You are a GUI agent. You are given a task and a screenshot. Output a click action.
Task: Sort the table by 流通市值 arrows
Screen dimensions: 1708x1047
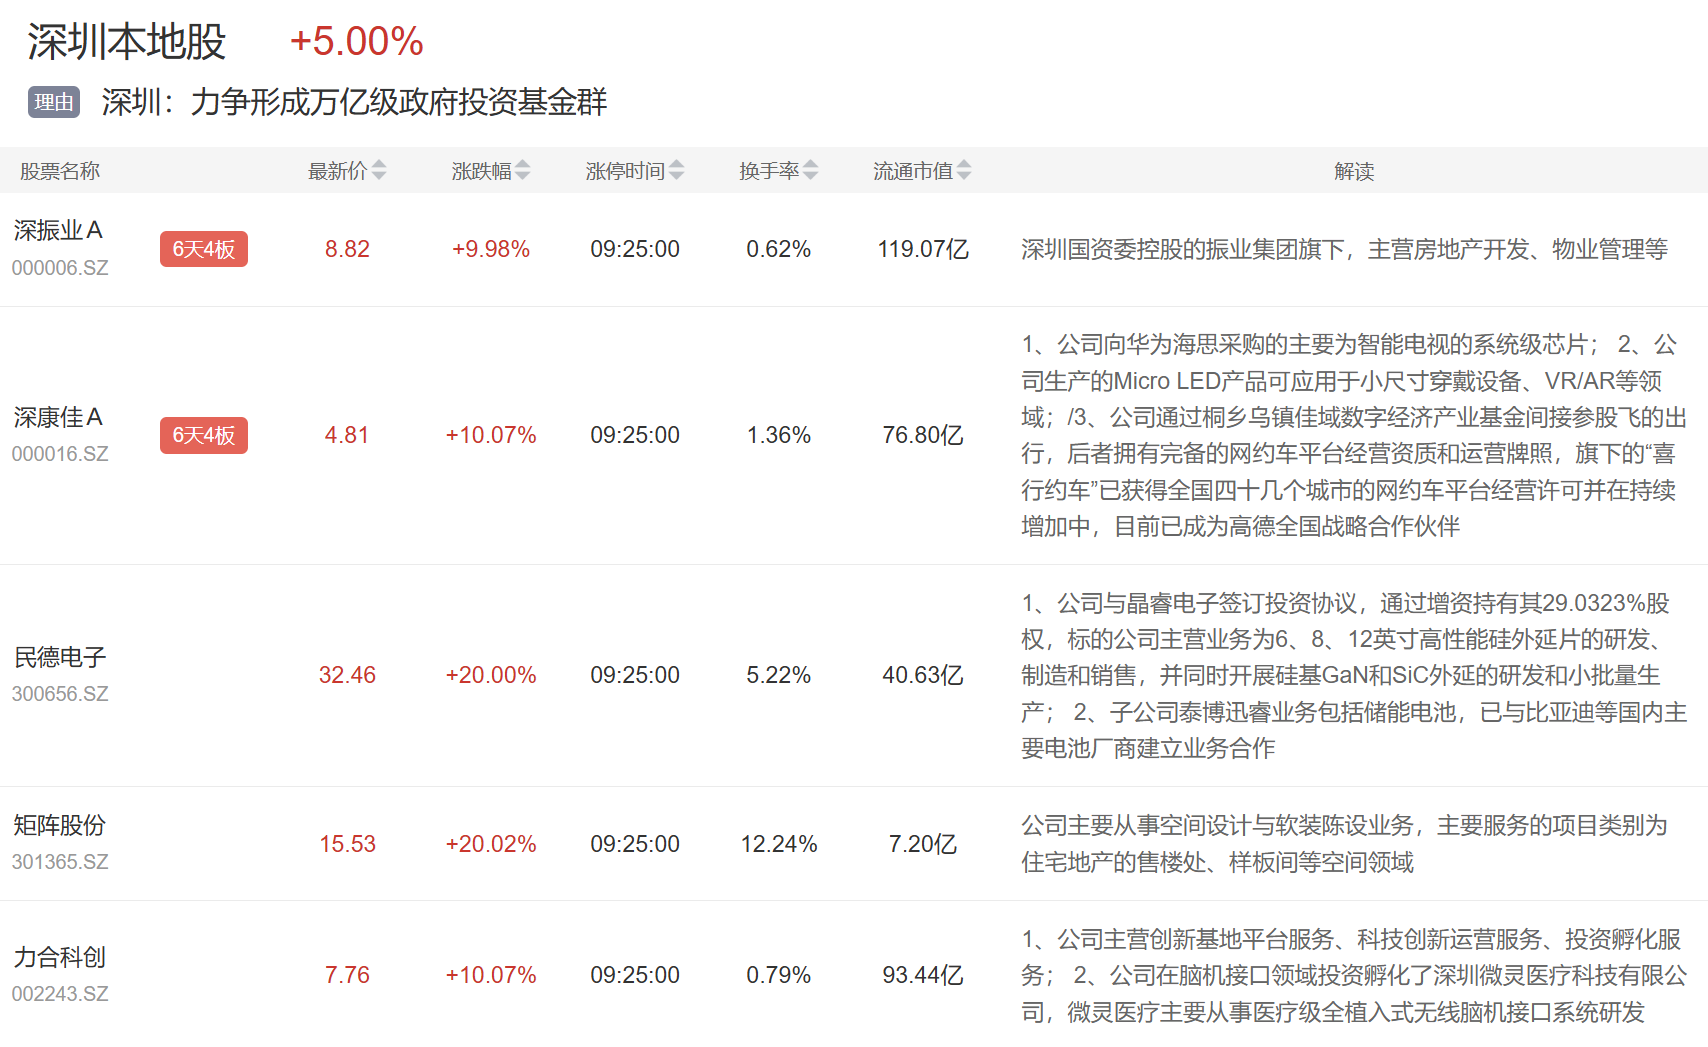coord(963,171)
